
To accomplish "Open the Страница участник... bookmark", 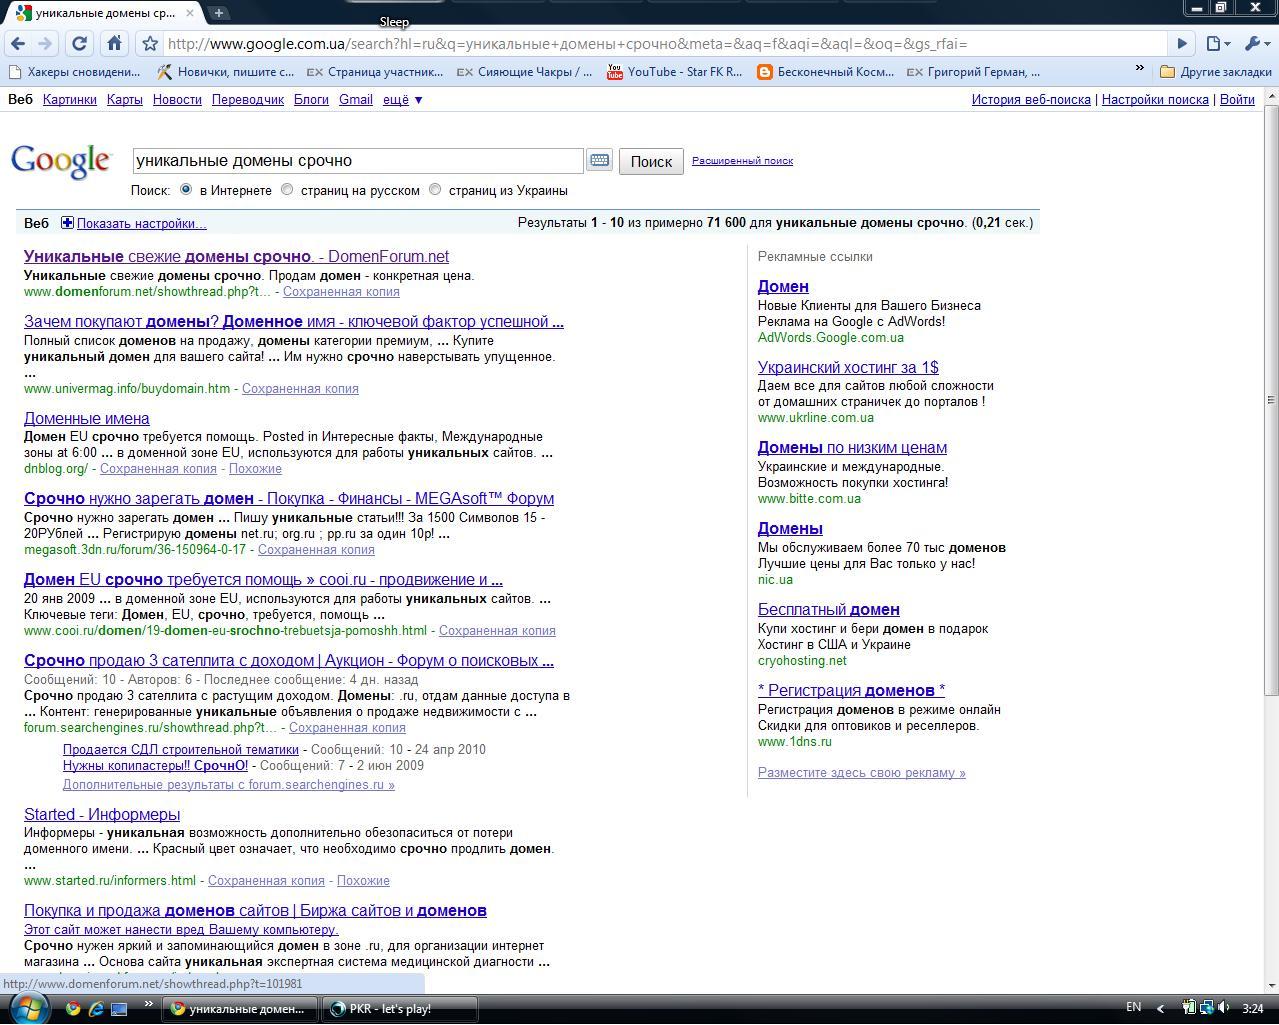I will [x=374, y=72].
